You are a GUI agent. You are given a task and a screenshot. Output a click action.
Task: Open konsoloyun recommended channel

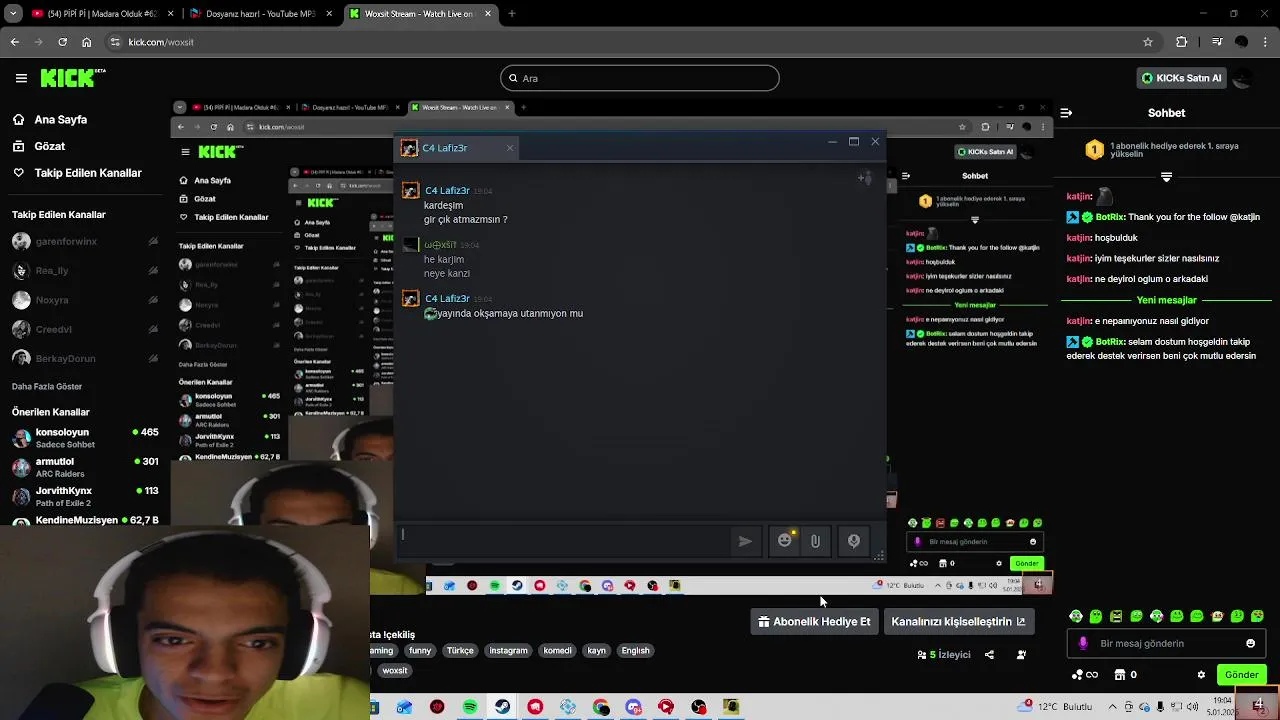pyautogui.click(x=85, y=438)
